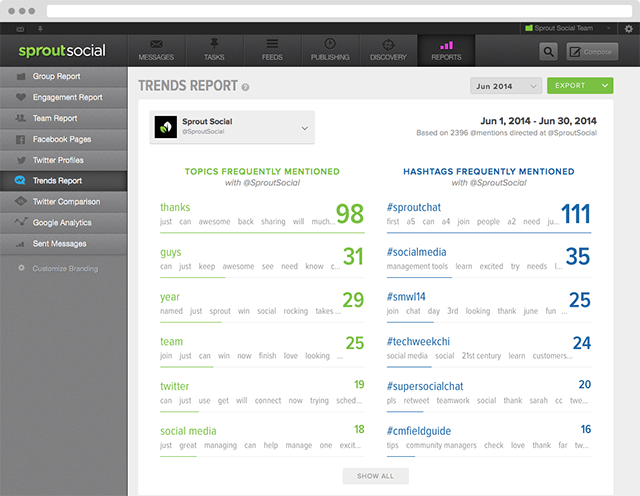This screenshot has width=640, height=496.
Task: Open the Discovery crosshair icon
Action: coord(388,44)
